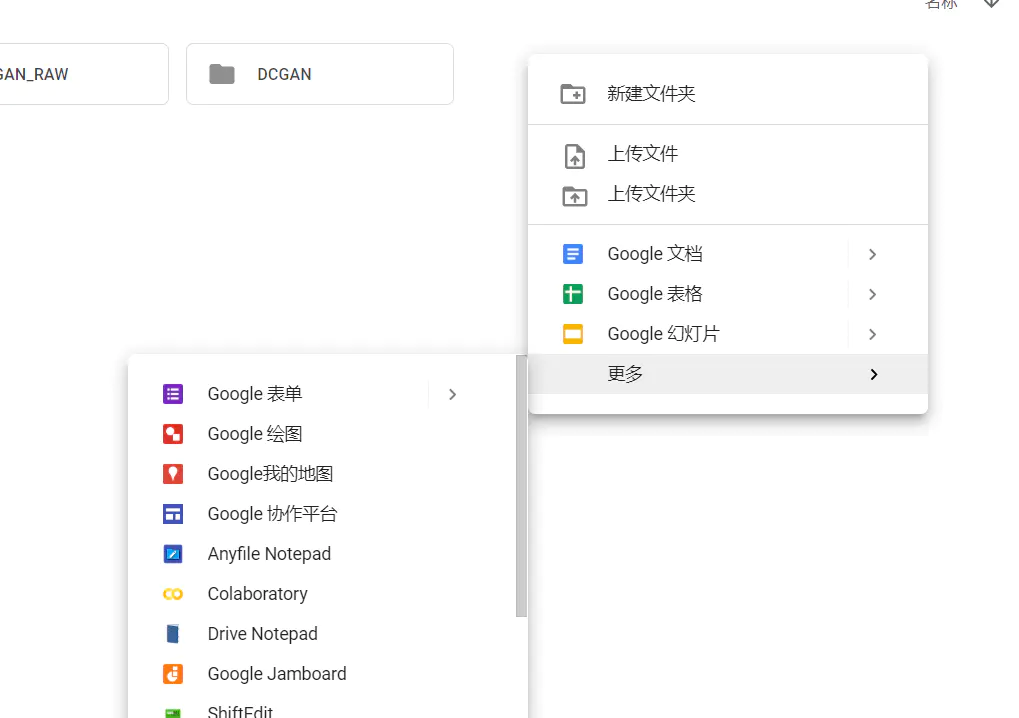
Task: Click the green ShiftEdit icon
Action: pos(173,713)
